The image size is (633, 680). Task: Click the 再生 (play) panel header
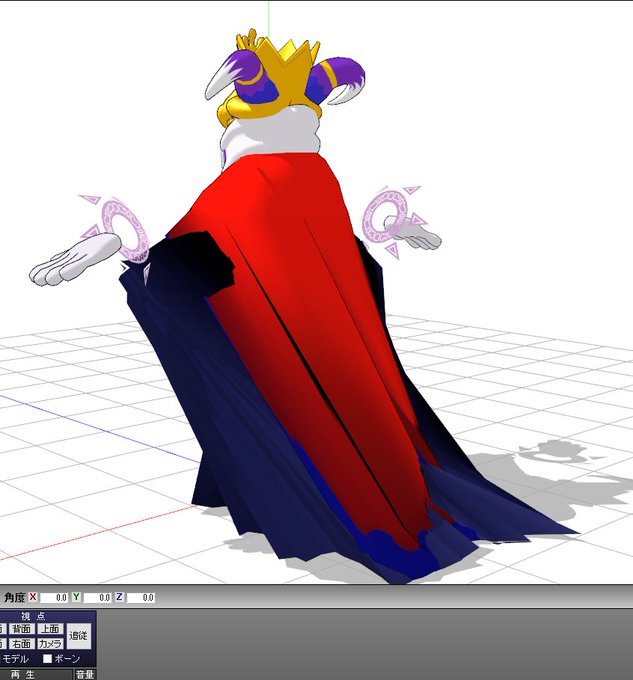23,675
